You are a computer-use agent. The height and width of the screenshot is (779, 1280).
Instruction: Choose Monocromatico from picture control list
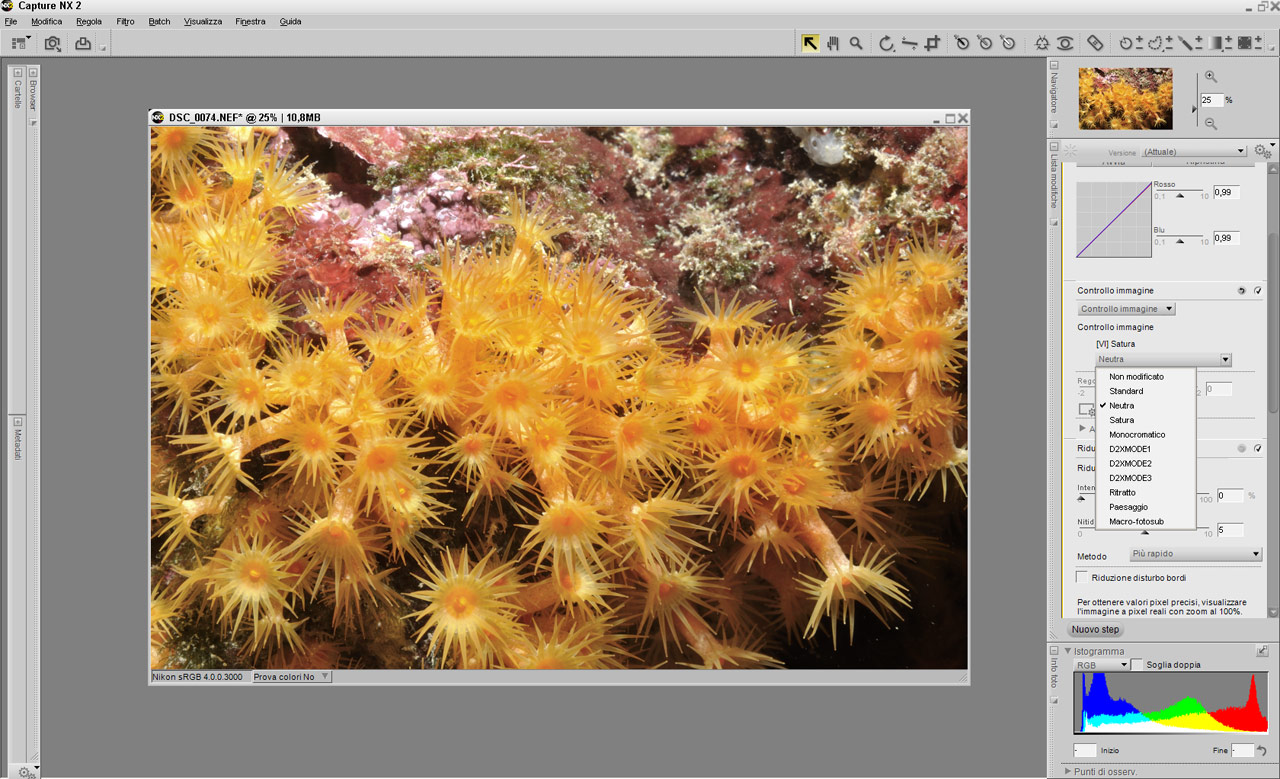[1146, 435]
